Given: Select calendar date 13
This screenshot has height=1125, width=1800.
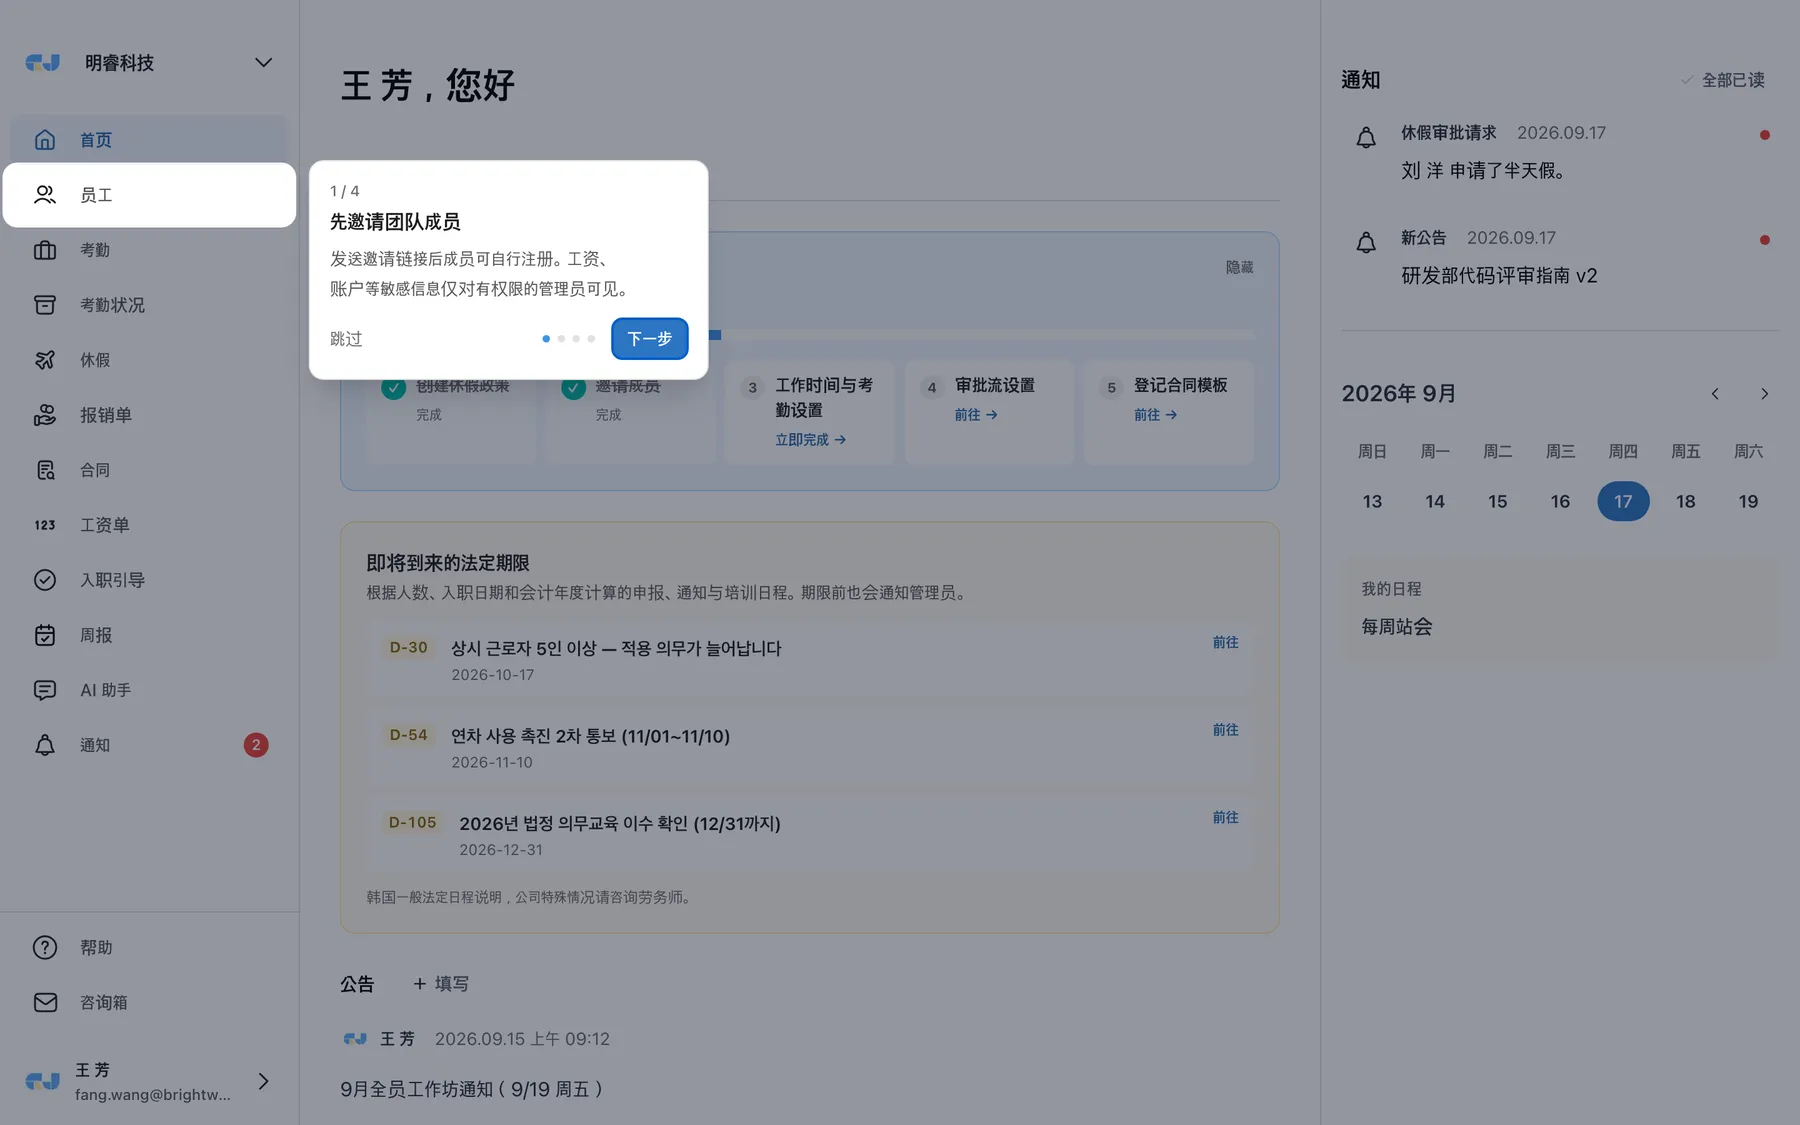Looking at the screenshot, I should point(1372,501).
